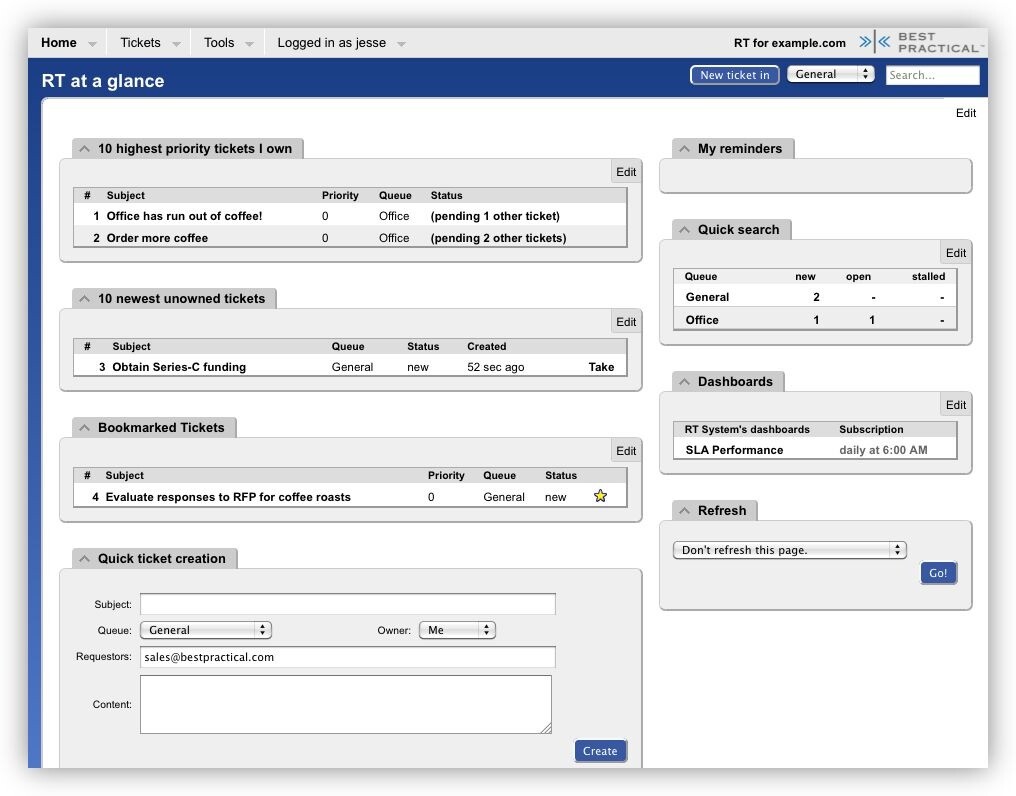Open the SLA Performance dashboard link
This screenshot has width=1016, height=796.
734,450
